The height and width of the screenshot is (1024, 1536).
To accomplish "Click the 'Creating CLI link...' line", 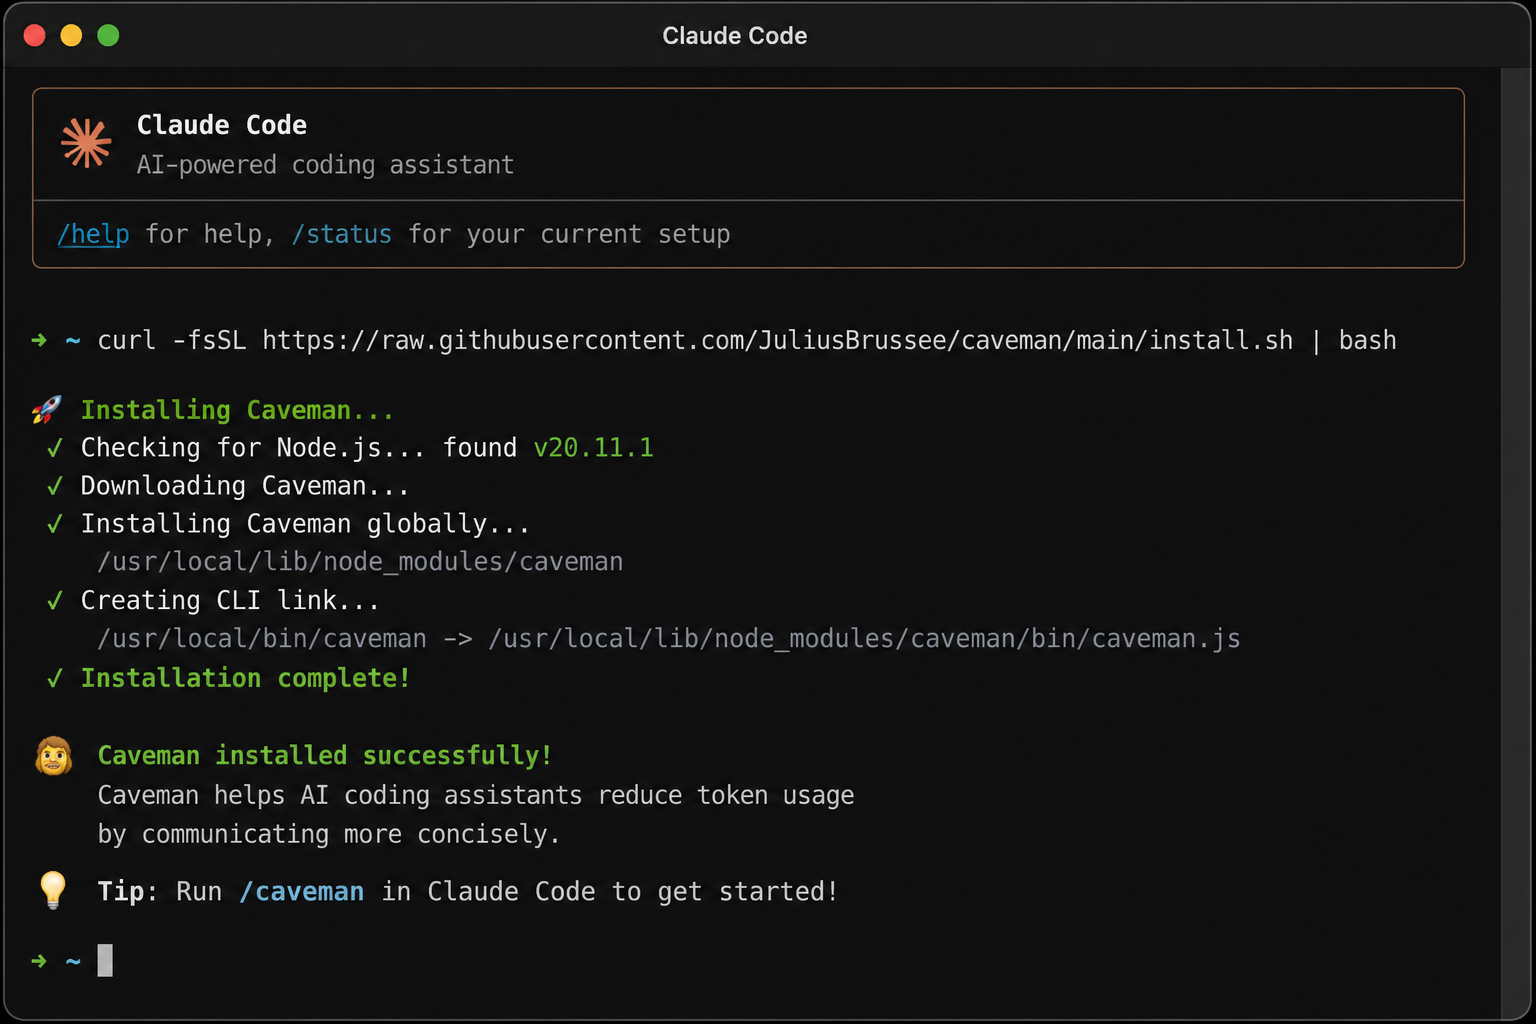I will pos(230,600).
